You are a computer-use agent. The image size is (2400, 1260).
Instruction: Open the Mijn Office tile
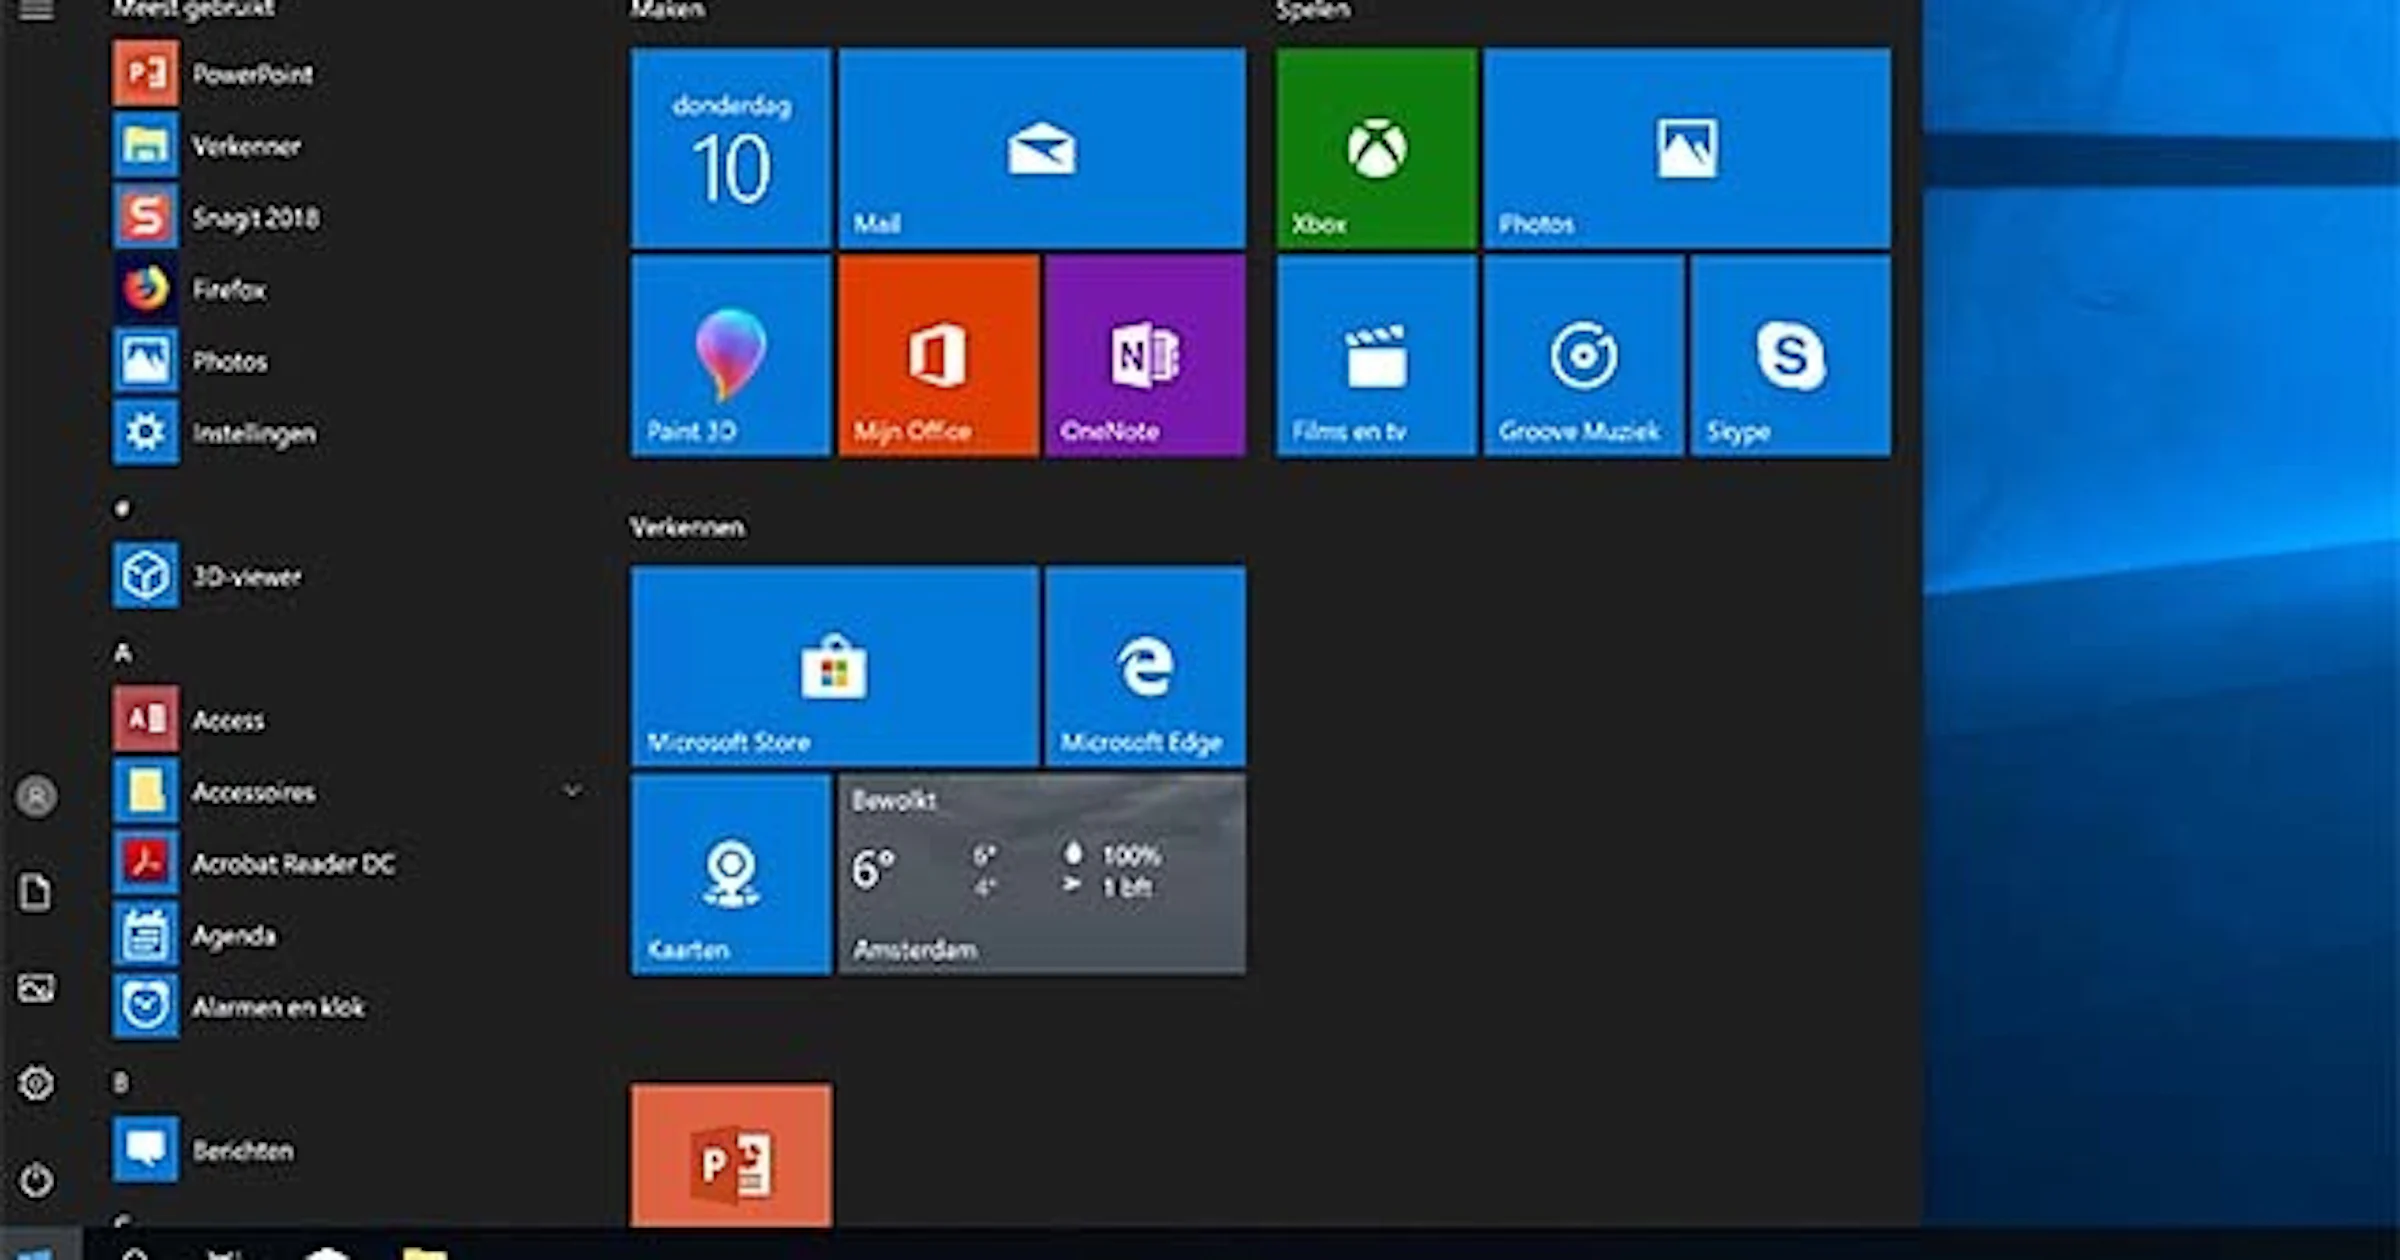tap(938, 356)
